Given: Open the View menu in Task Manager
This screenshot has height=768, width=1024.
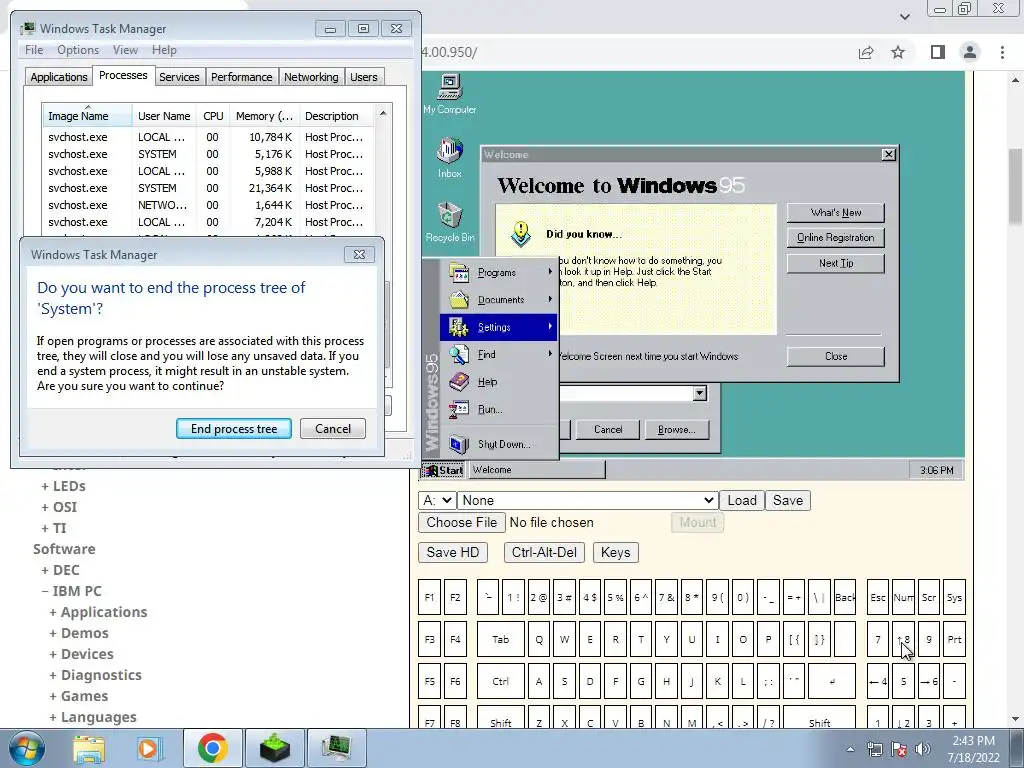Looking at the screenshot, I should [125, 50].
